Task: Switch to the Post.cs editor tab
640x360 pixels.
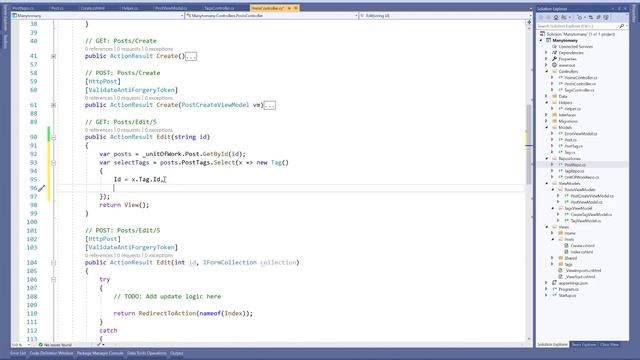Action: pos(57,8)
